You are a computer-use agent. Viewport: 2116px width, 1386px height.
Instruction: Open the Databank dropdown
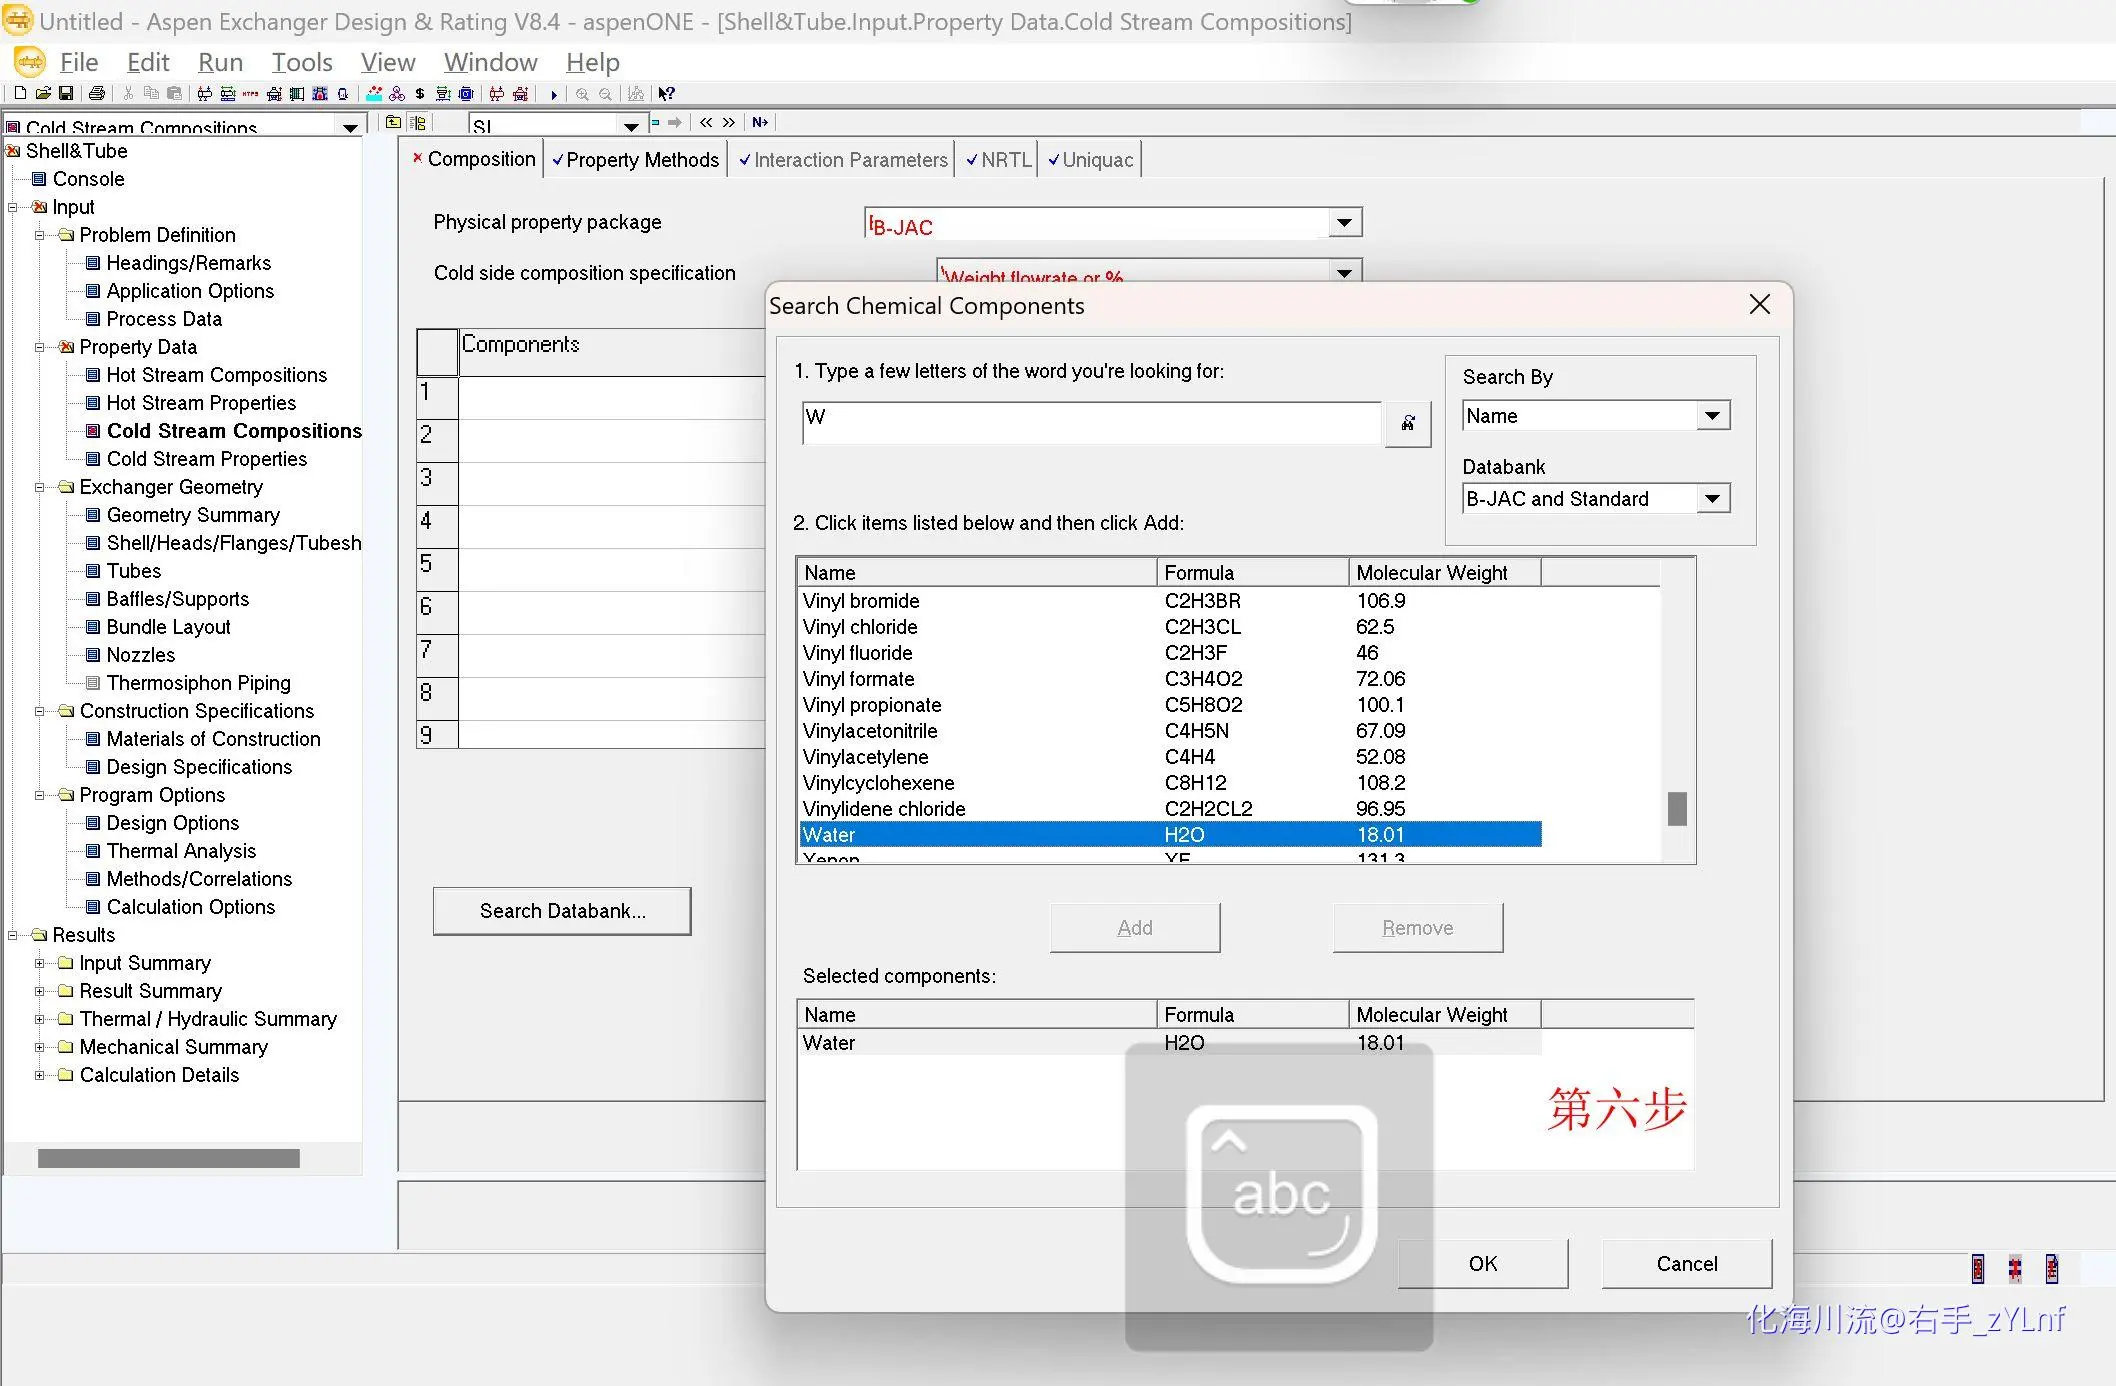(1712, 498)
